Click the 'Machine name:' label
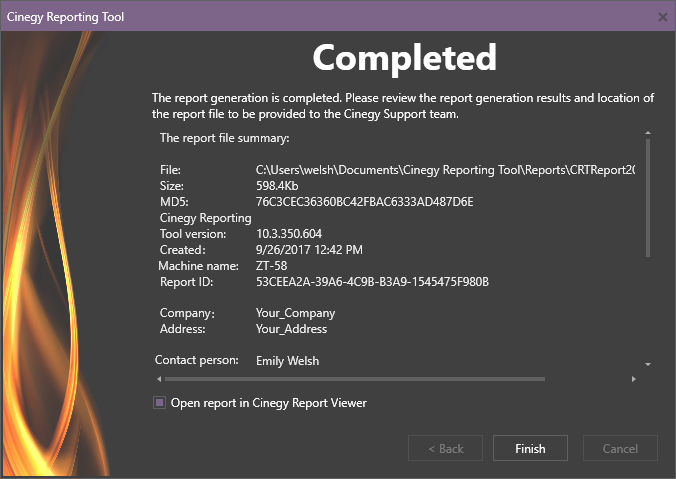 (198, 266)
